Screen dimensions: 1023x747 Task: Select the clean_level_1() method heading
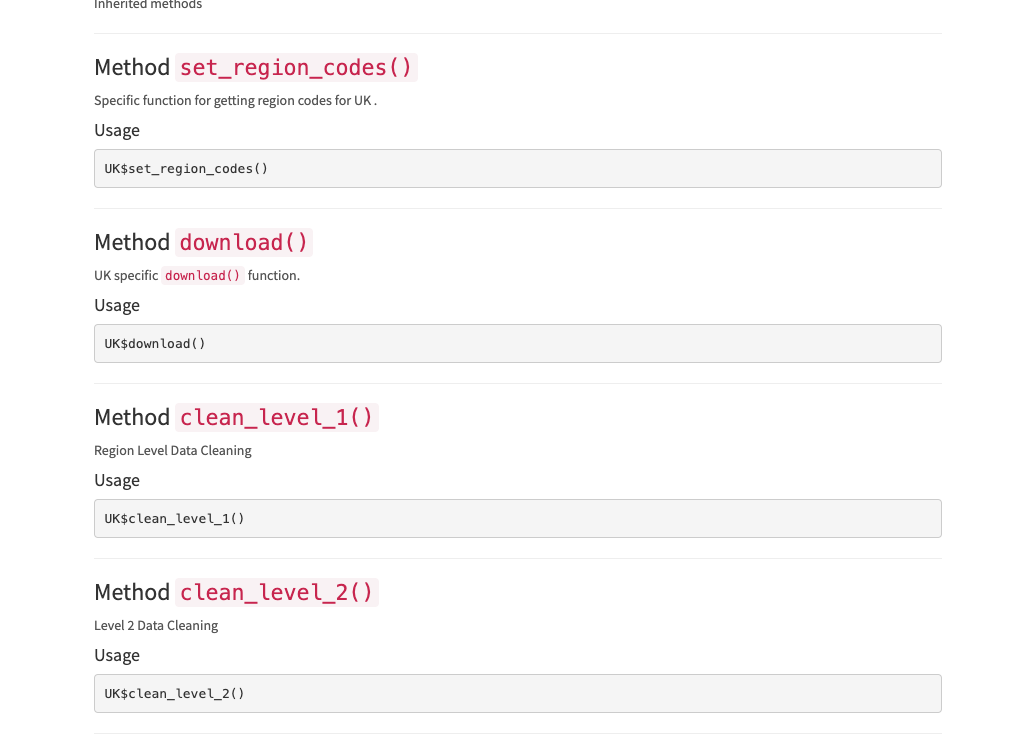(277, 417)
